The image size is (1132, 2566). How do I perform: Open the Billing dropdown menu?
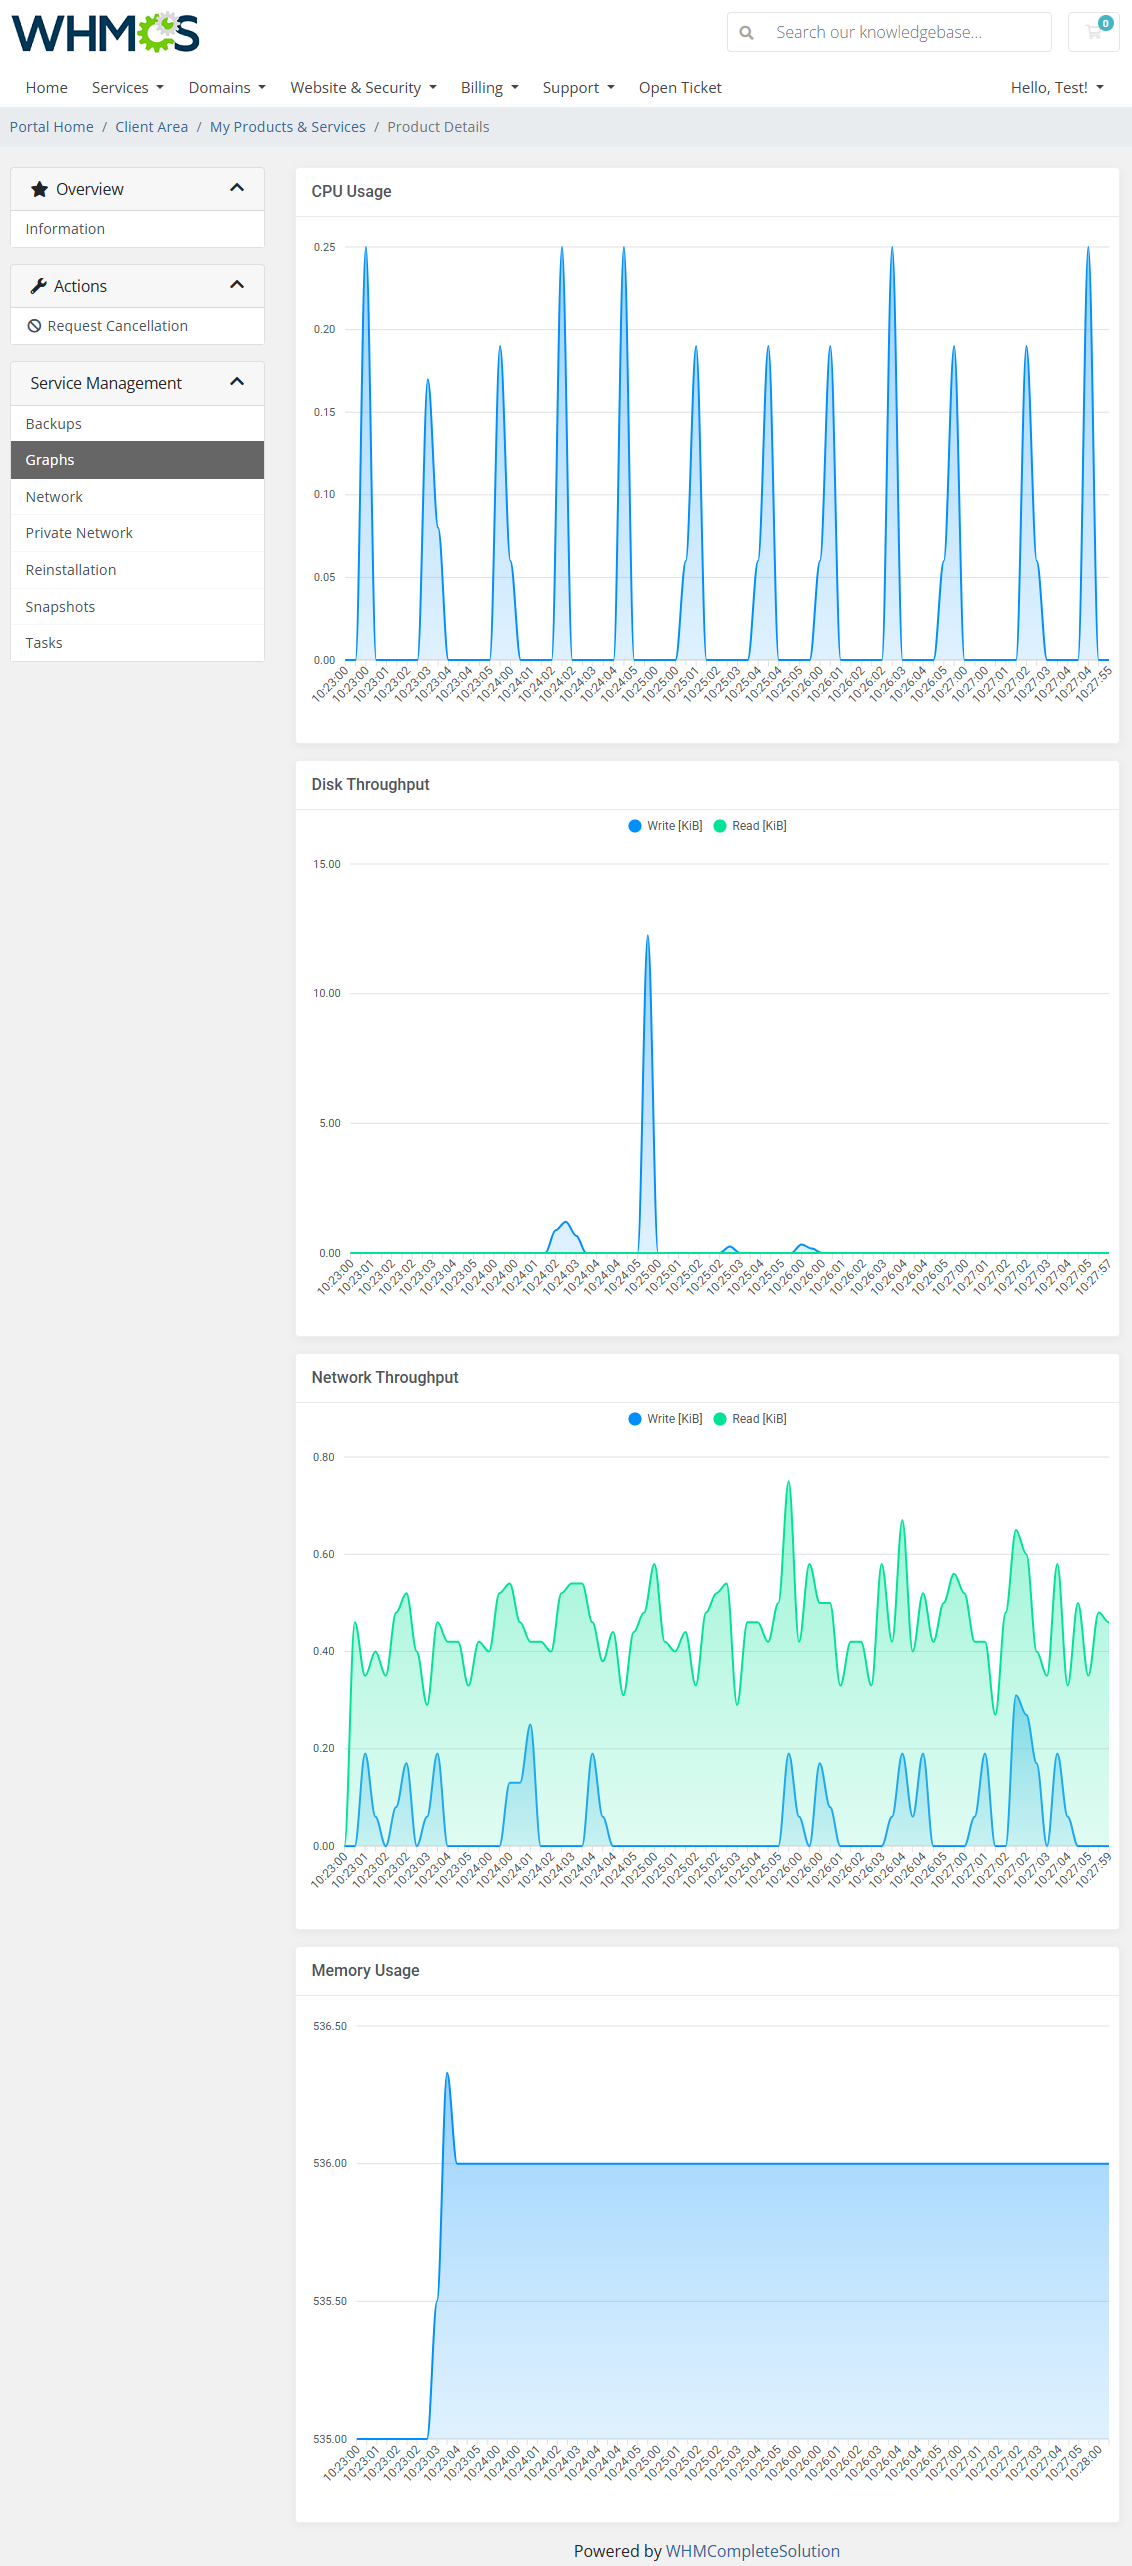tap(489, 88)
